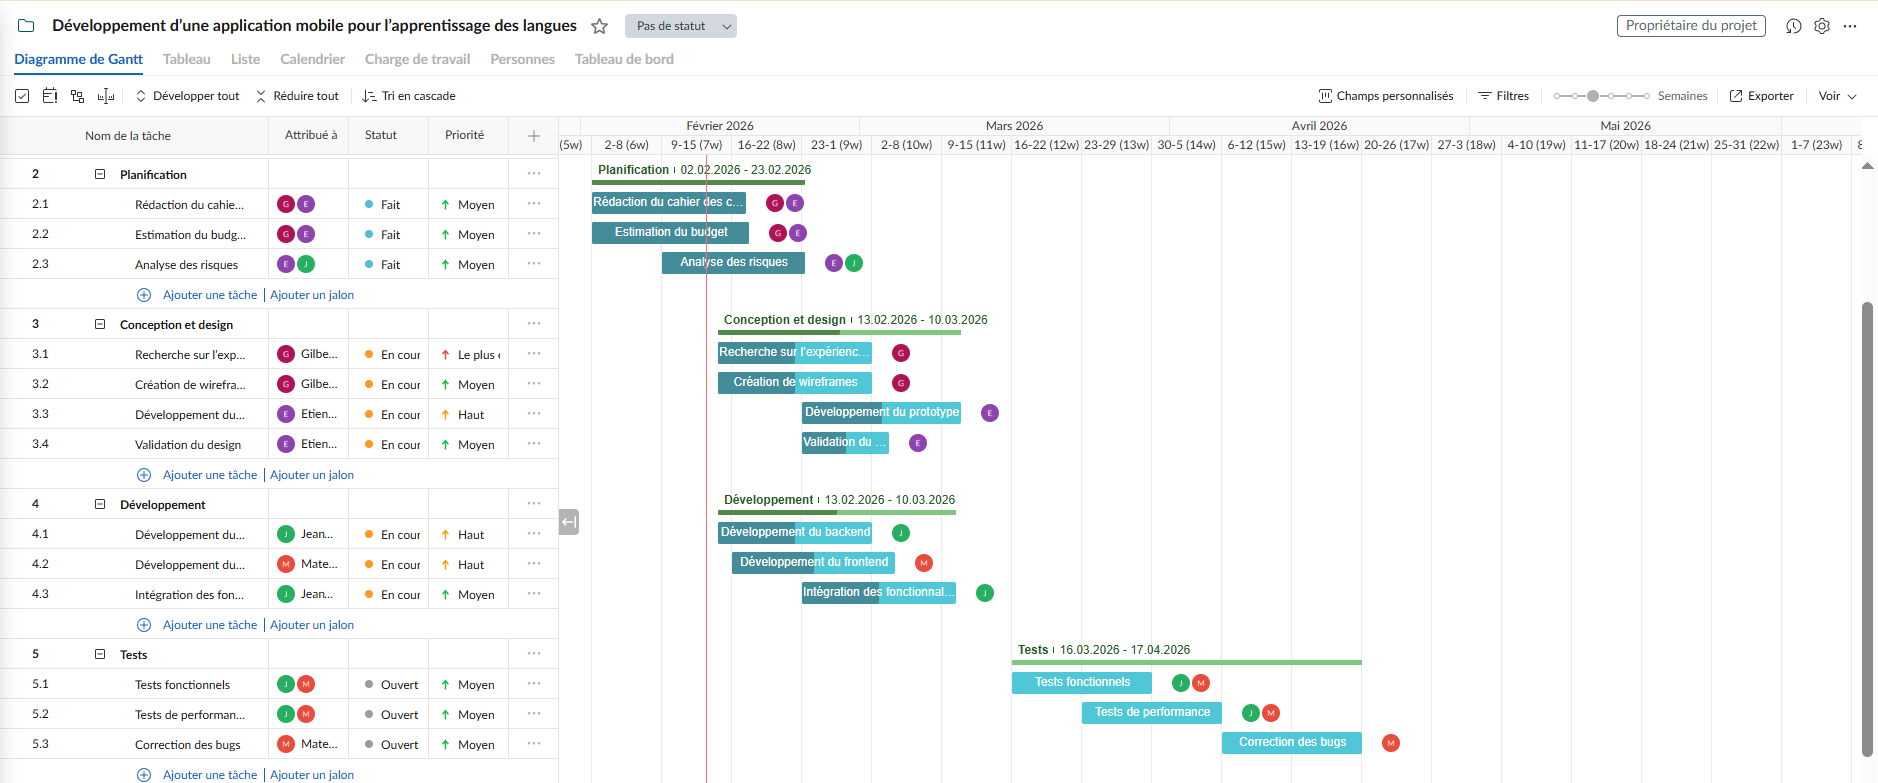Screen dimensions: 1878x783
Task: Click Ajouter un jalon under Planification
Action: tap(312, 295)
